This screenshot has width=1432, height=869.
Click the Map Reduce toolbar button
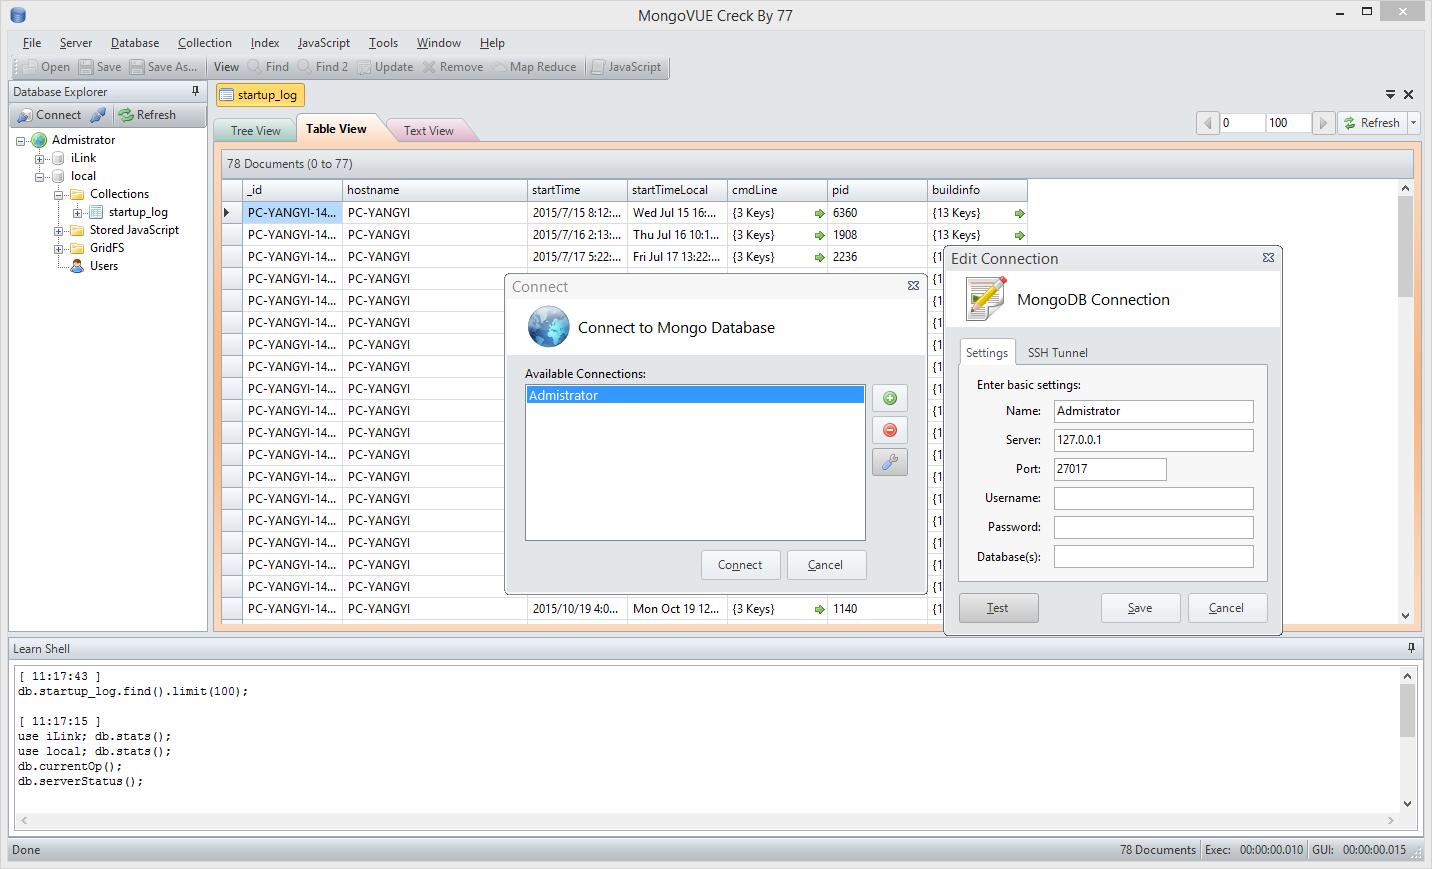[x=533, y=67]
